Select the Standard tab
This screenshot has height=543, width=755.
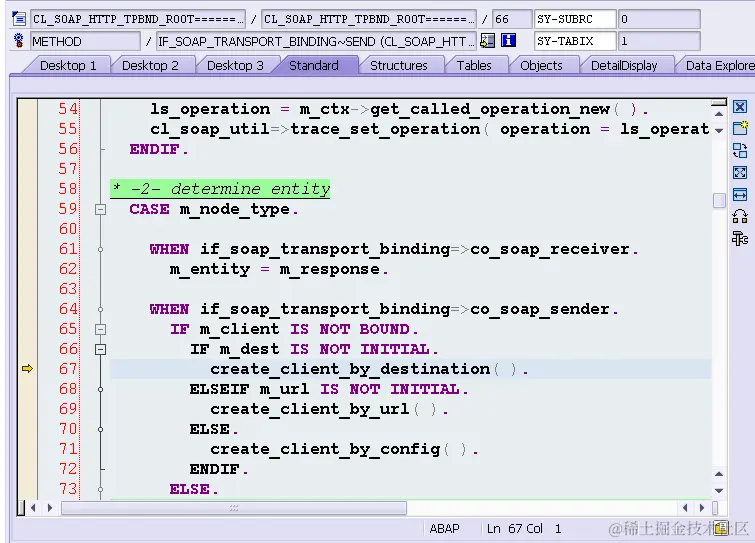coord(313,65)
